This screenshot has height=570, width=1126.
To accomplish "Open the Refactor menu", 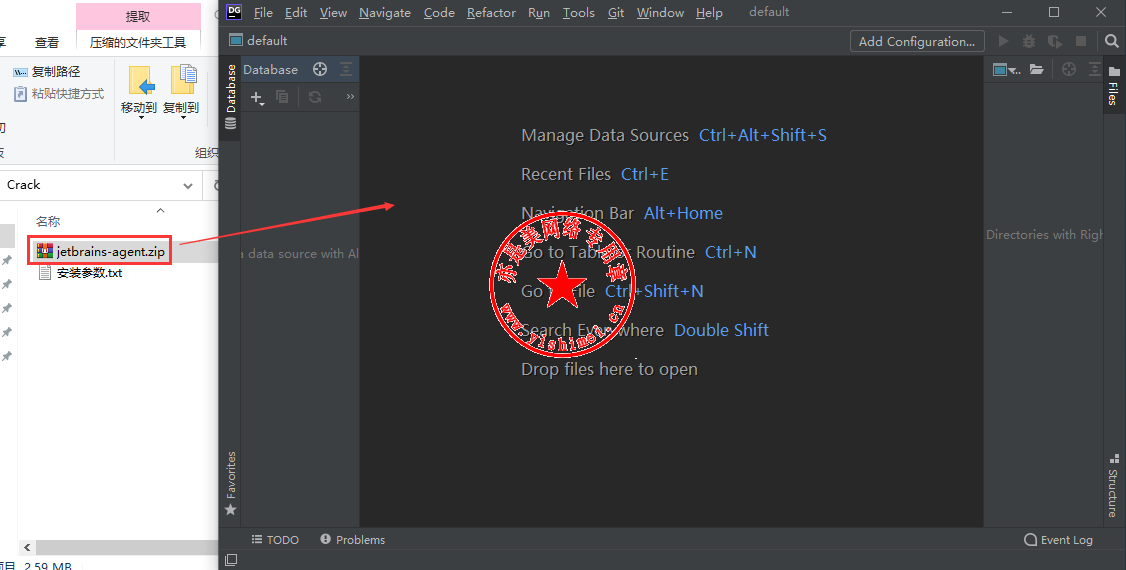I will [x=491, y=13].
